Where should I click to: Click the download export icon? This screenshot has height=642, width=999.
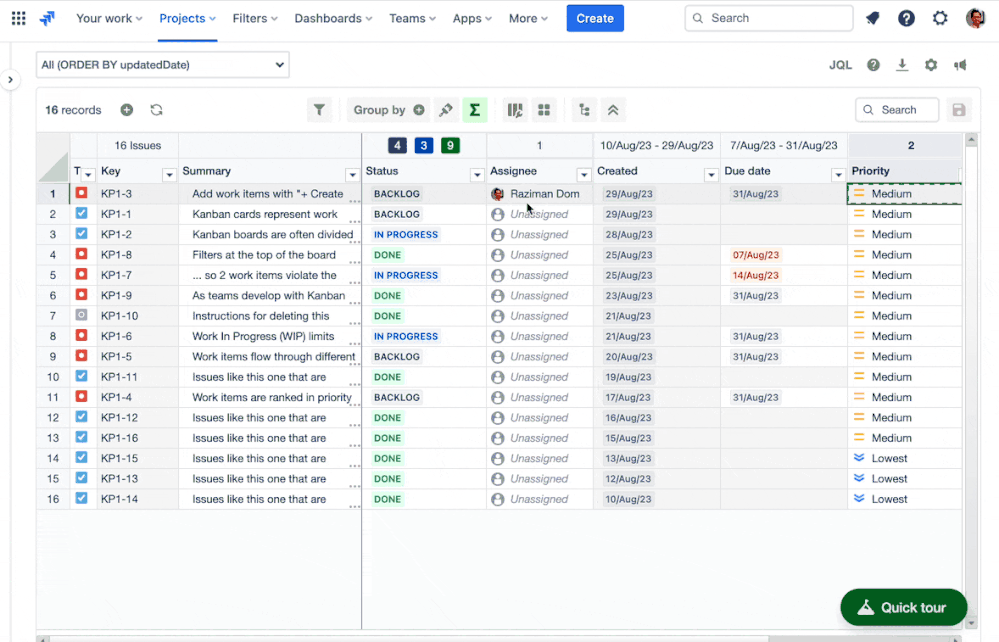(x=902, y=65)
